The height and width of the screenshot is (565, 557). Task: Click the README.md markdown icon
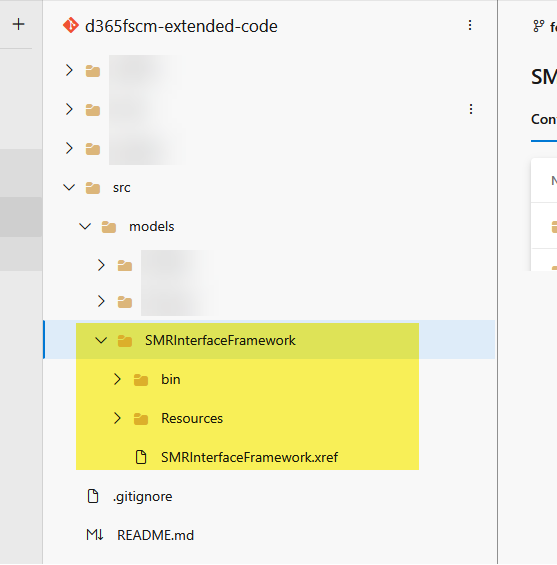point(95,535)
